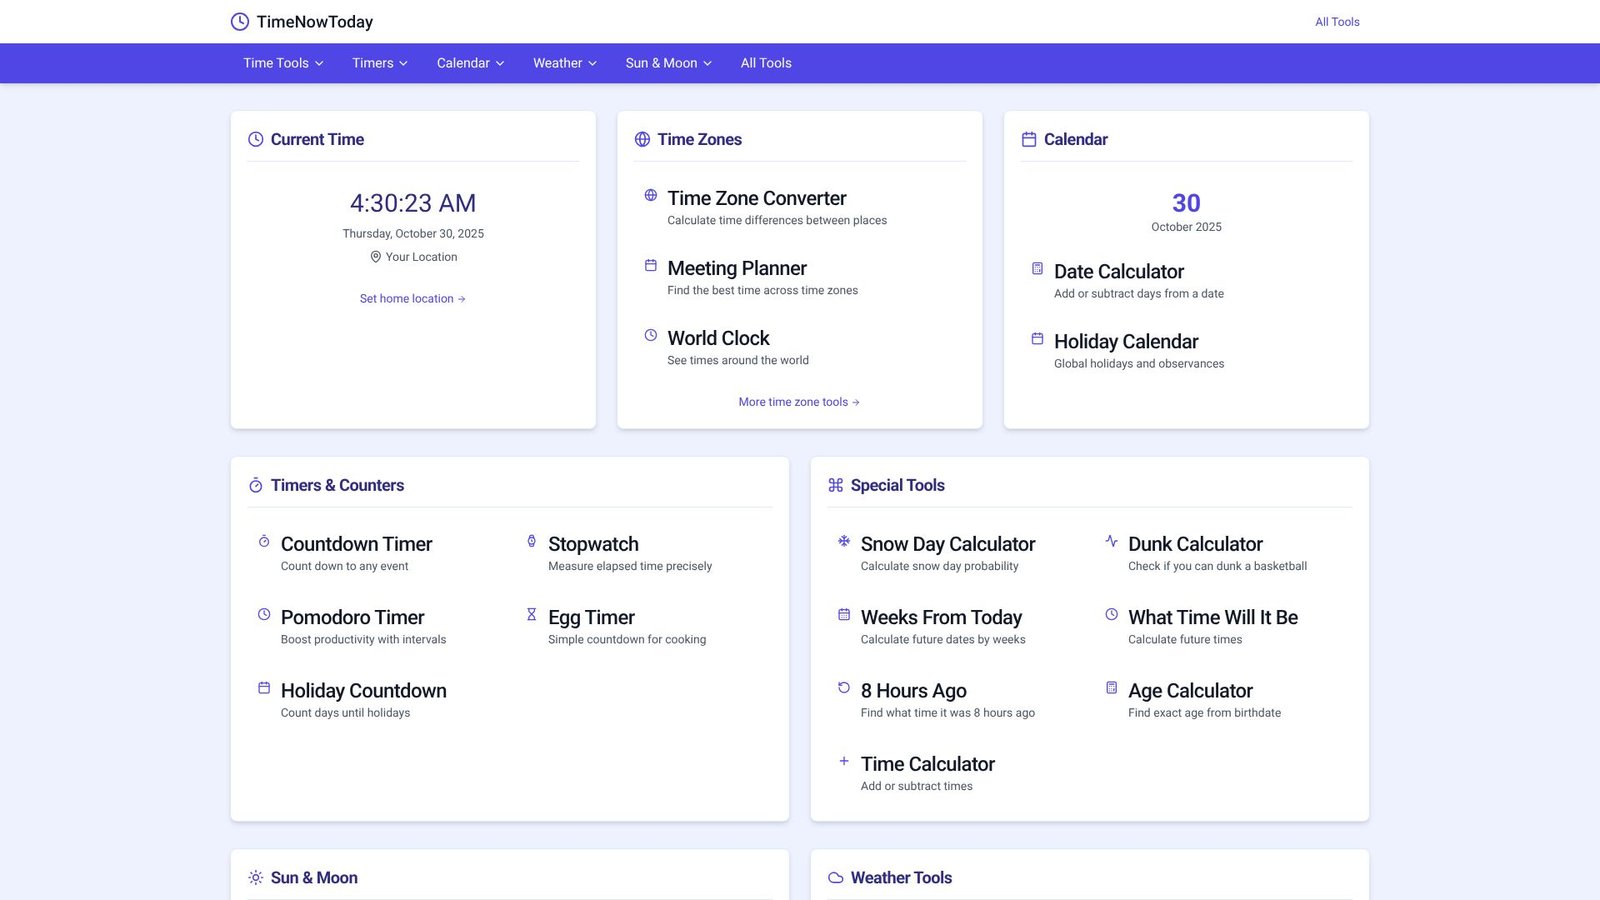The width and height of the screenshot is (1600, 900).
Task: Click the globe icon beside Time Zone Converter
Action: click(x=650, y=196)
